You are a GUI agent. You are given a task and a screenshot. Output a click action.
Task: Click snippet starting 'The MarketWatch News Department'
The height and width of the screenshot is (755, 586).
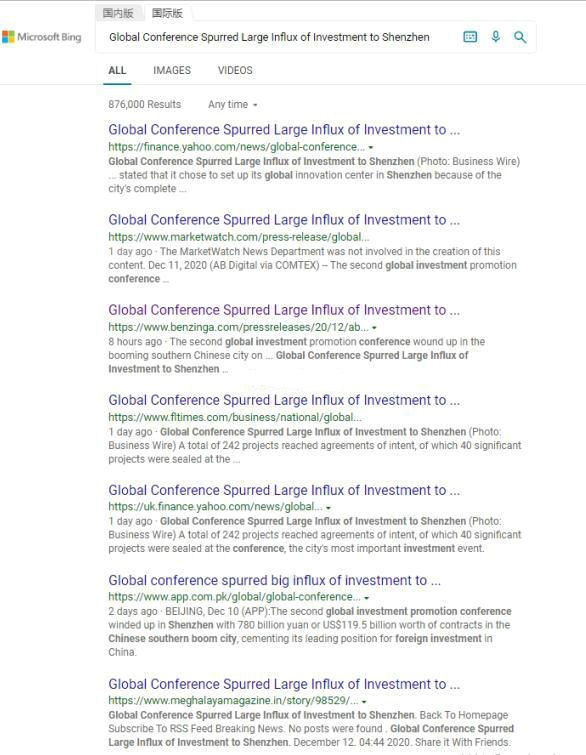pyautogui.click(x=313, y=265)
